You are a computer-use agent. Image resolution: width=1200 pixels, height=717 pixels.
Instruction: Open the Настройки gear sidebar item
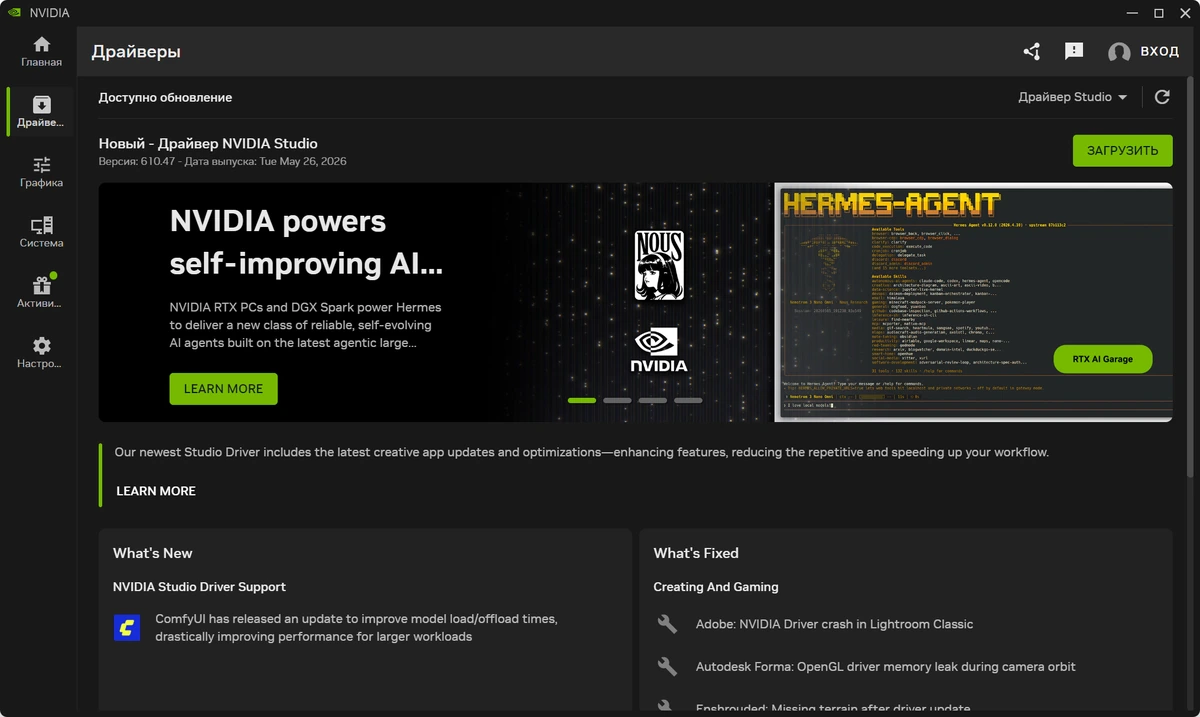(41, 353)
